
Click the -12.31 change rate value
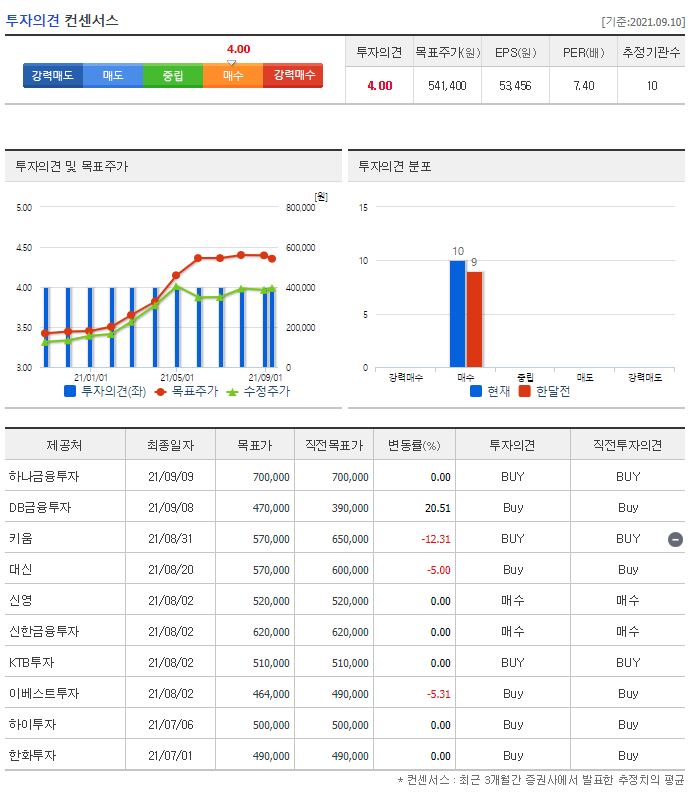coord(436,539)
